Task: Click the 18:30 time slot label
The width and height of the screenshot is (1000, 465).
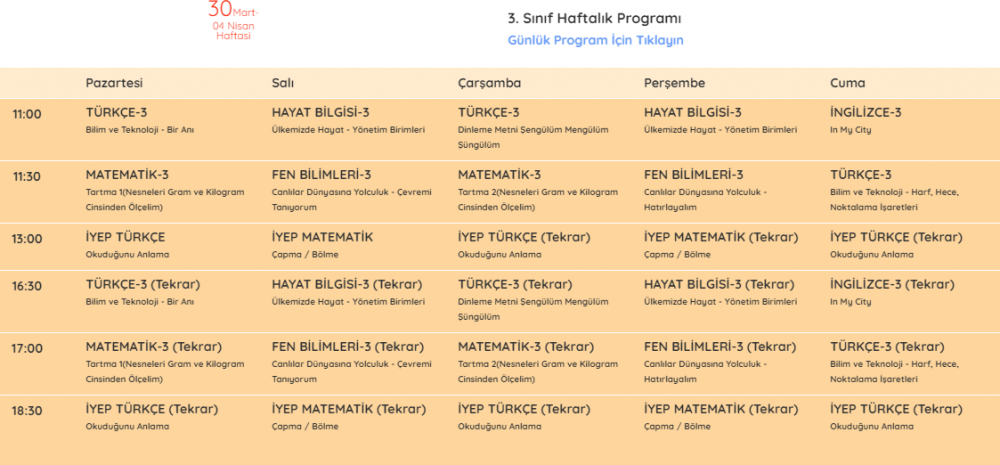Action: click(27, 411)
